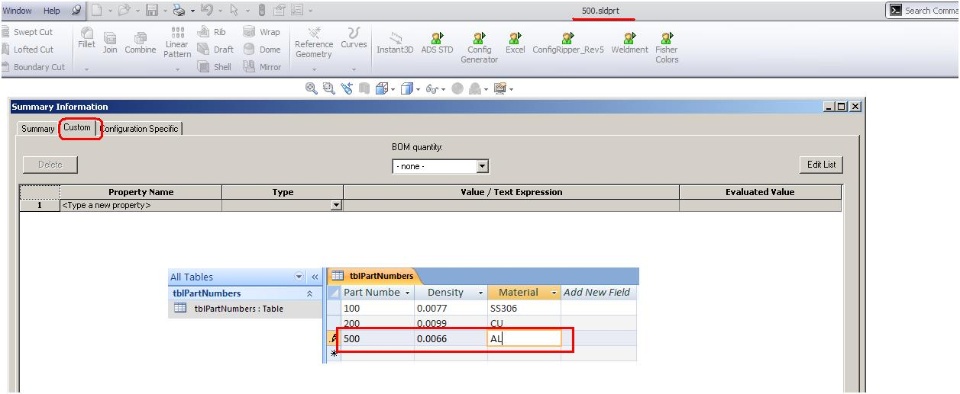Run the ADS STD macro
This screenshot has height=394, width=960.
pos(437,43)
